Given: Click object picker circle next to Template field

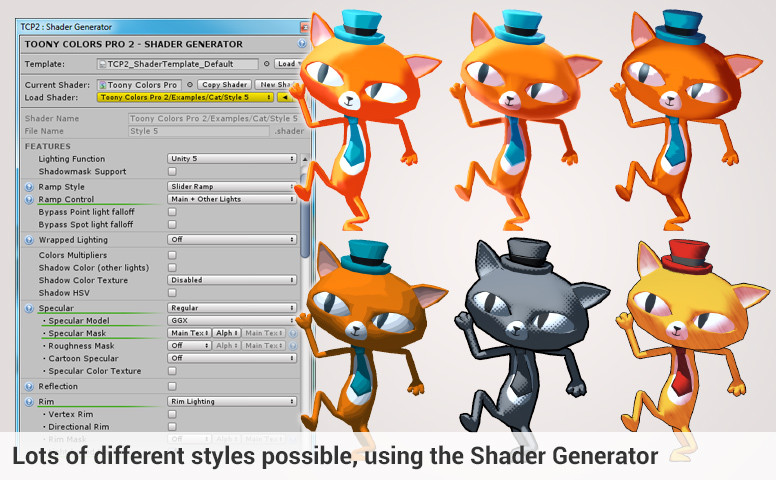Looking at the screenshot, I should point(266,64).
